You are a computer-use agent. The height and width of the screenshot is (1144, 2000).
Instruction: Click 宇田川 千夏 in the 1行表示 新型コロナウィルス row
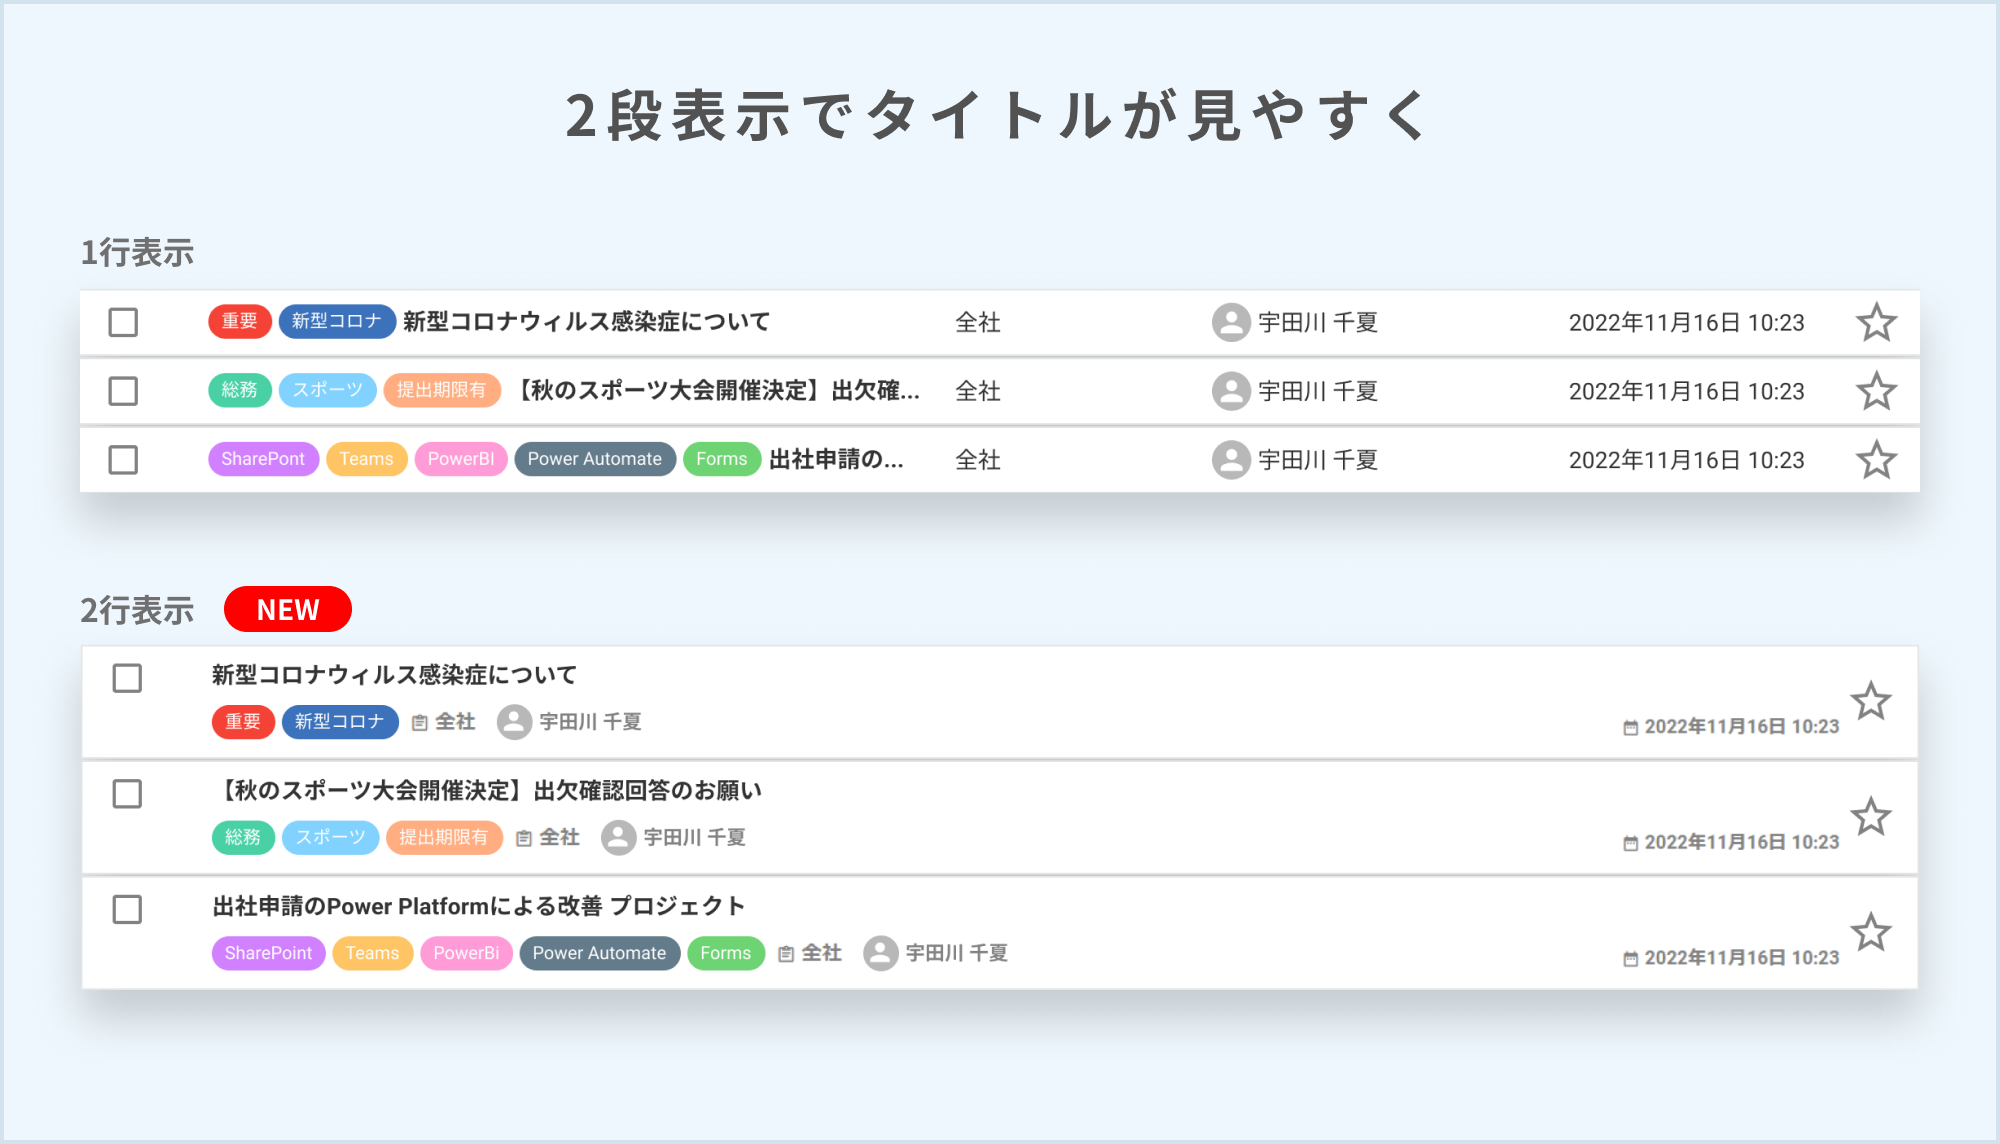[x=1318, y=322]
